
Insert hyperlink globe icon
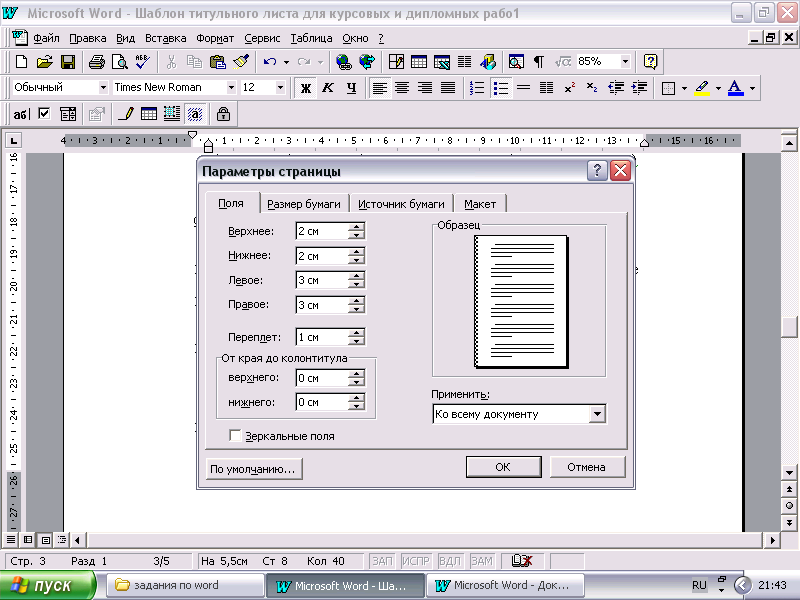(343, 62)
